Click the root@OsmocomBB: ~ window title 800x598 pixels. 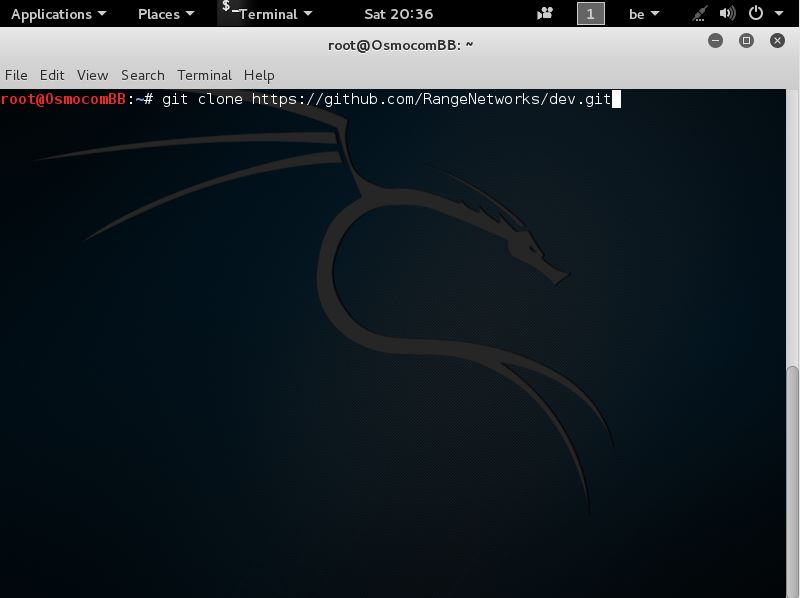coord(401,45)
